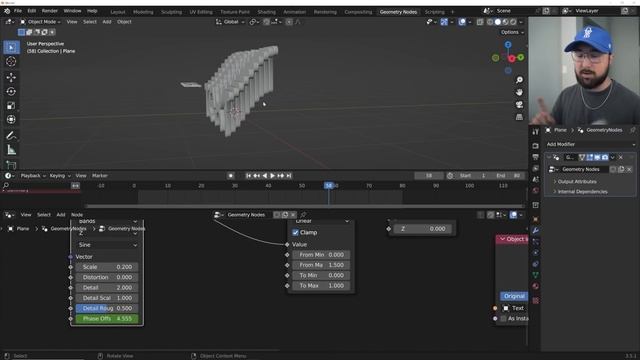Switch to the Shading workspace tab
Screen dimensions: 640x360
click(267, 12)
